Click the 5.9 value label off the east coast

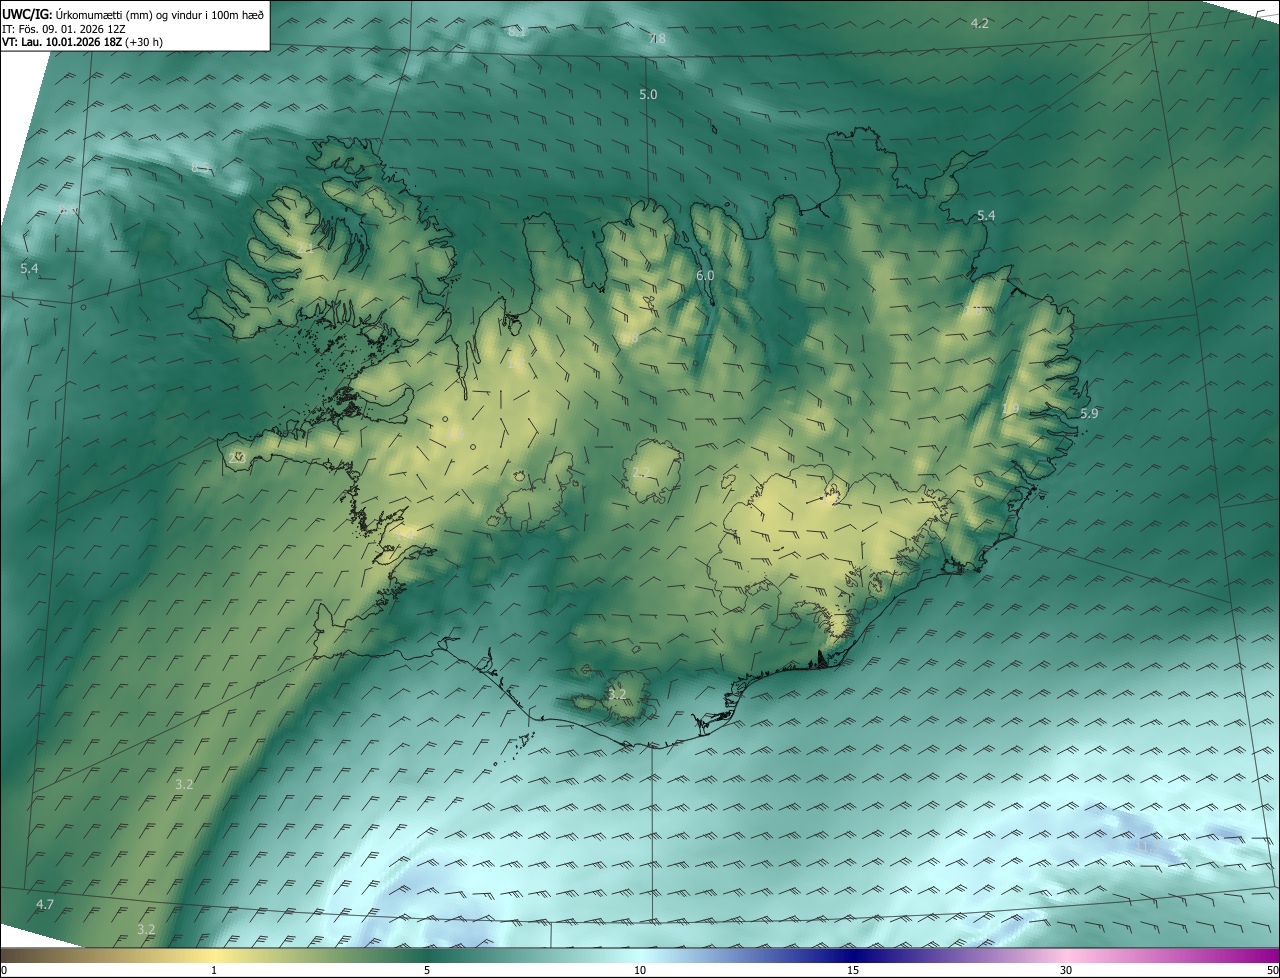(1089, 413)
